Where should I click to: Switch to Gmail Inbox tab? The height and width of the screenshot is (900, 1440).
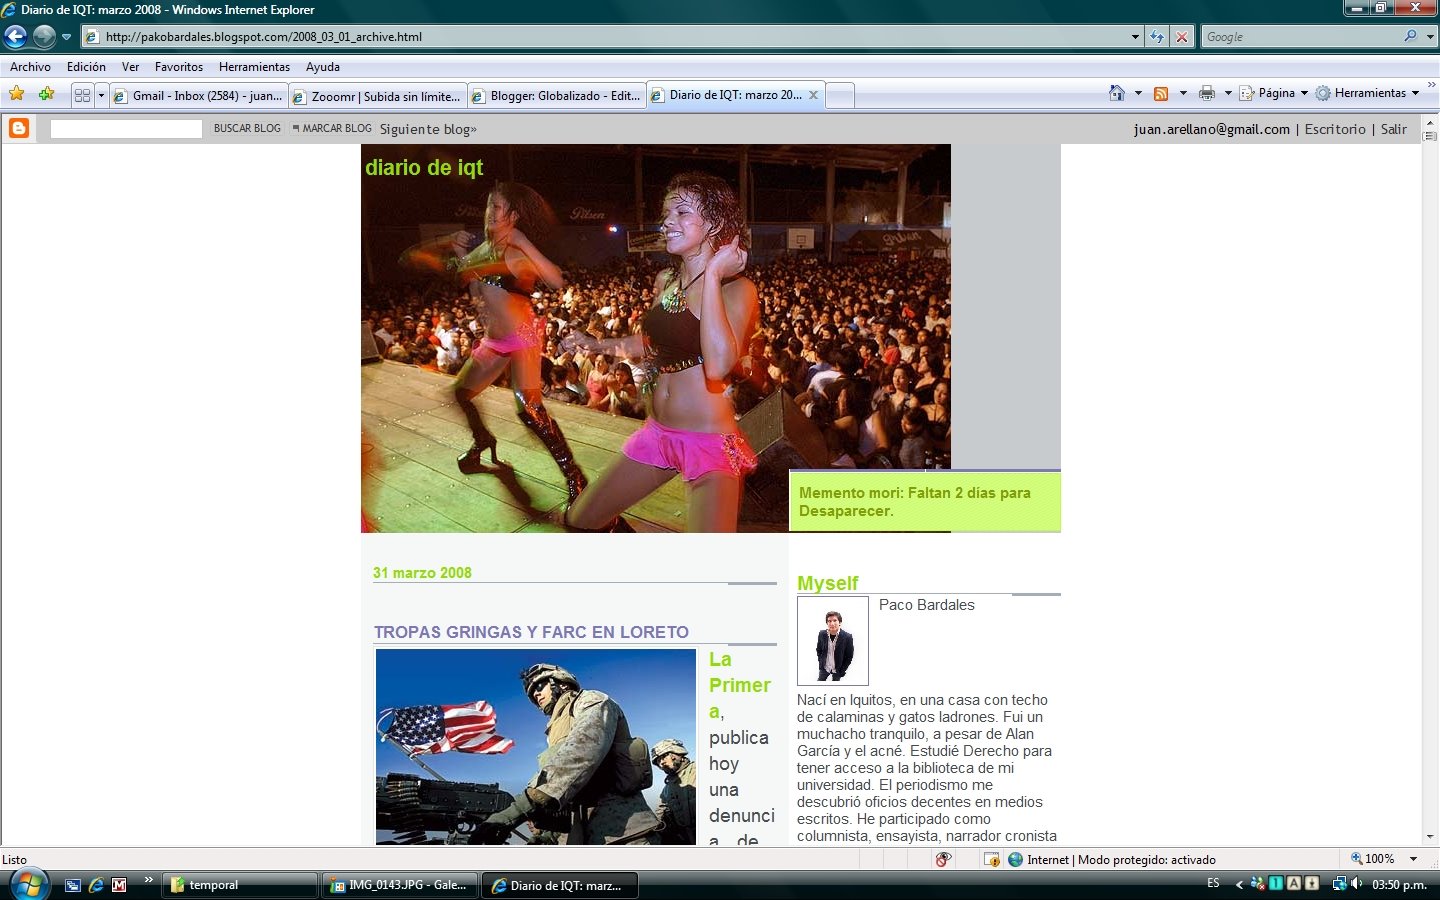(x=198, y=96)
